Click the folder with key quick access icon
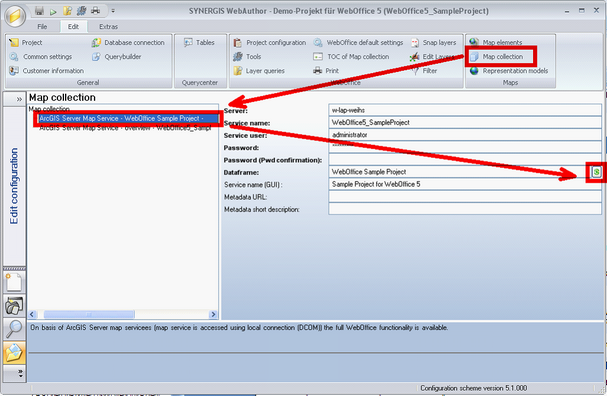Viewport: 607px width, 396px height. pyautogui.click(x=67, y=11)
